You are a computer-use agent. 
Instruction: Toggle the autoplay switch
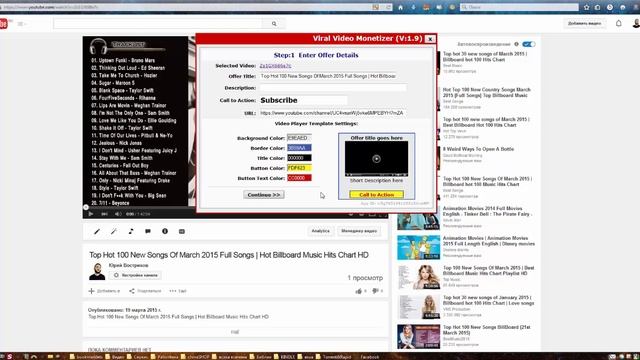coord(529,44)
